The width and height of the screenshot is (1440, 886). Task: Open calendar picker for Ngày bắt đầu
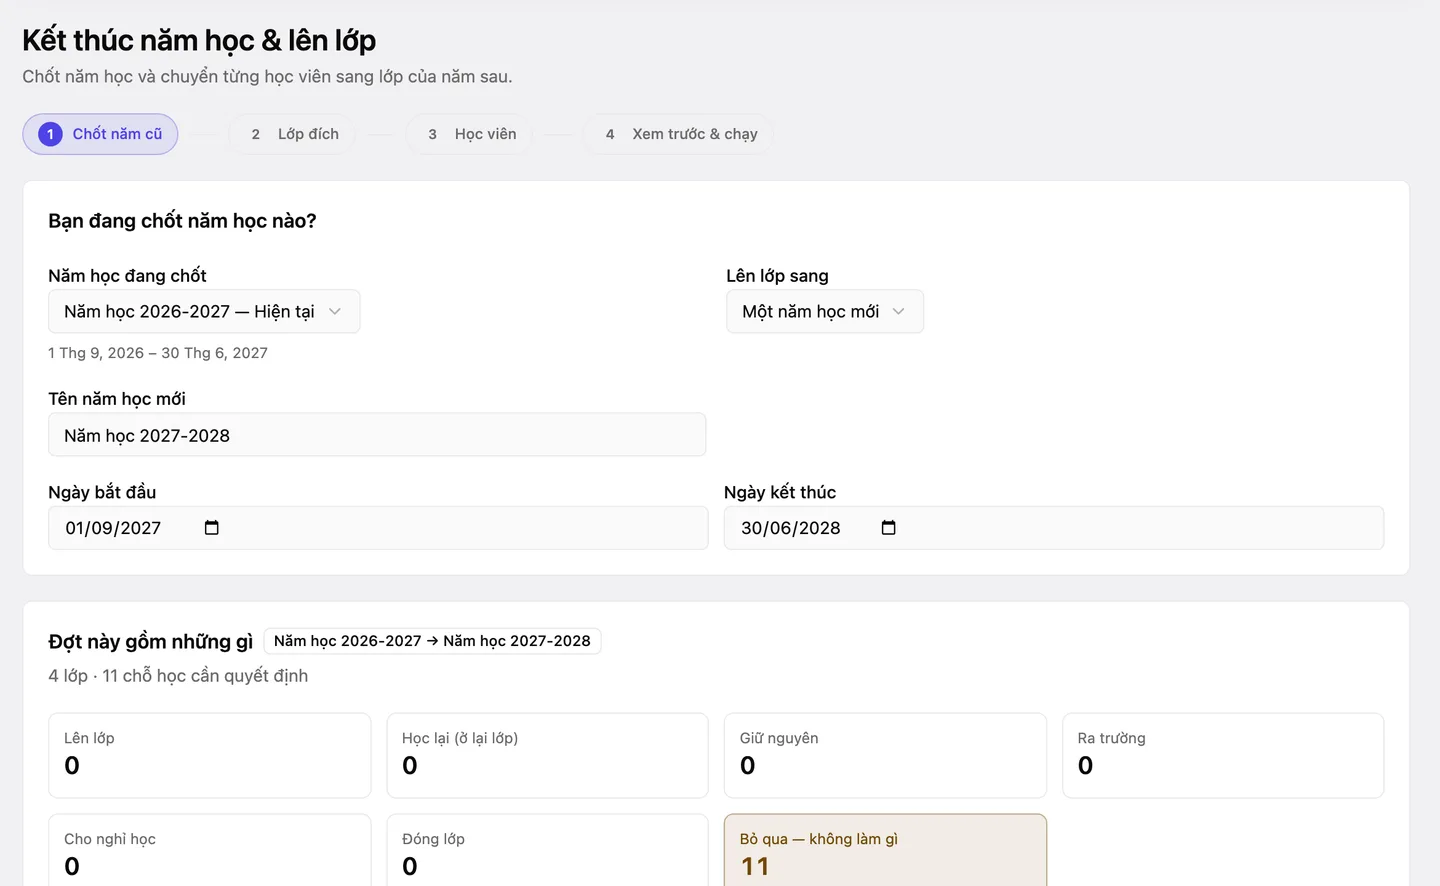[x=211, y=528]
